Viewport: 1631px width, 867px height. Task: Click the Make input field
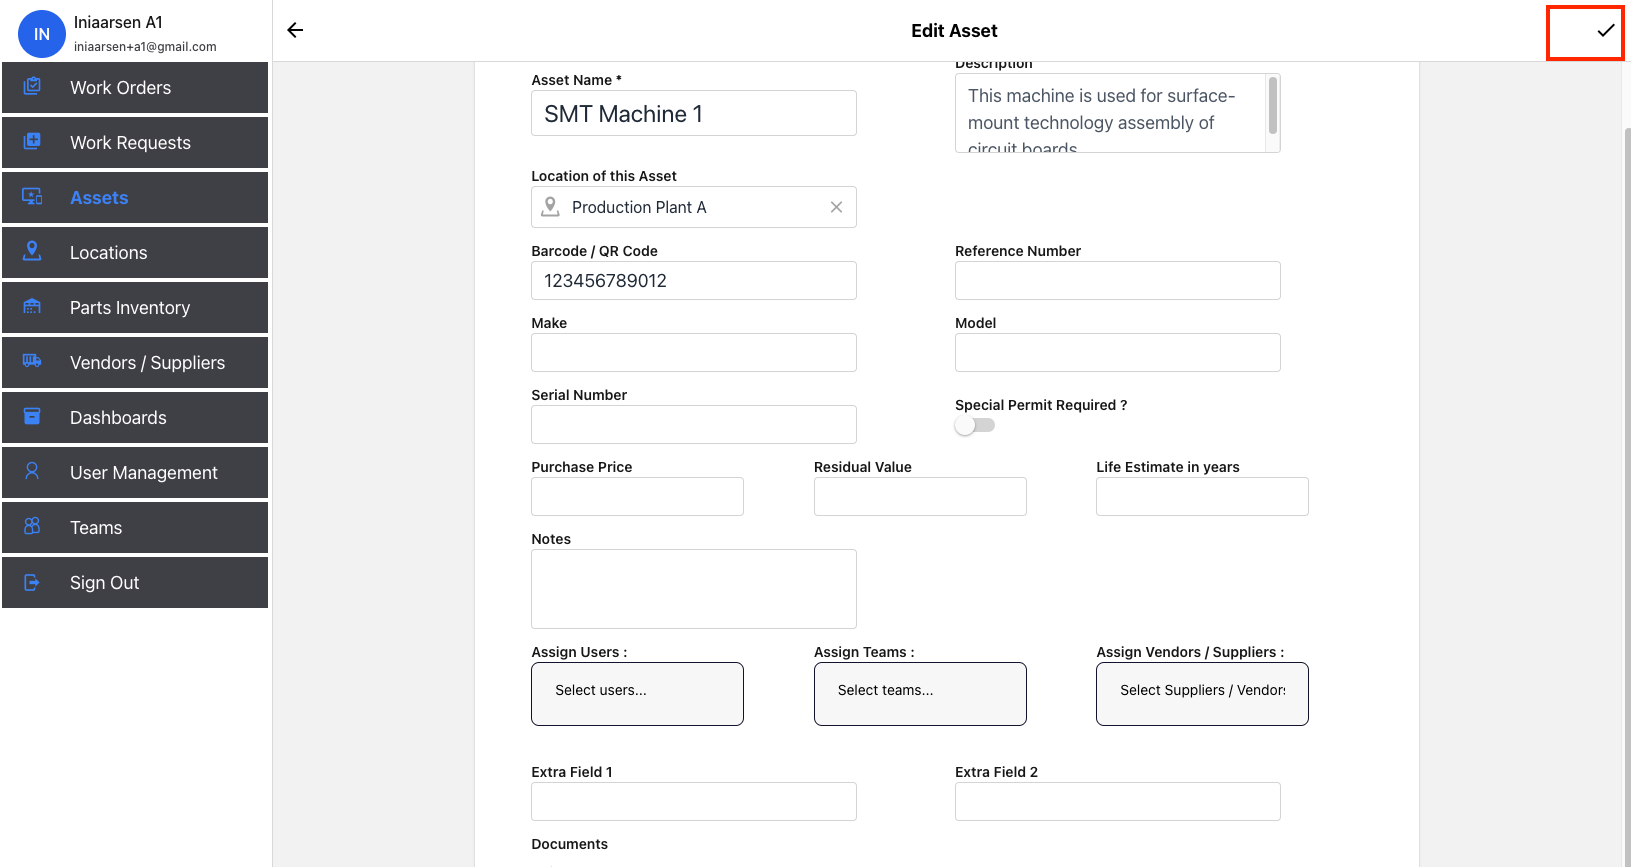click(x=694, y=352)
